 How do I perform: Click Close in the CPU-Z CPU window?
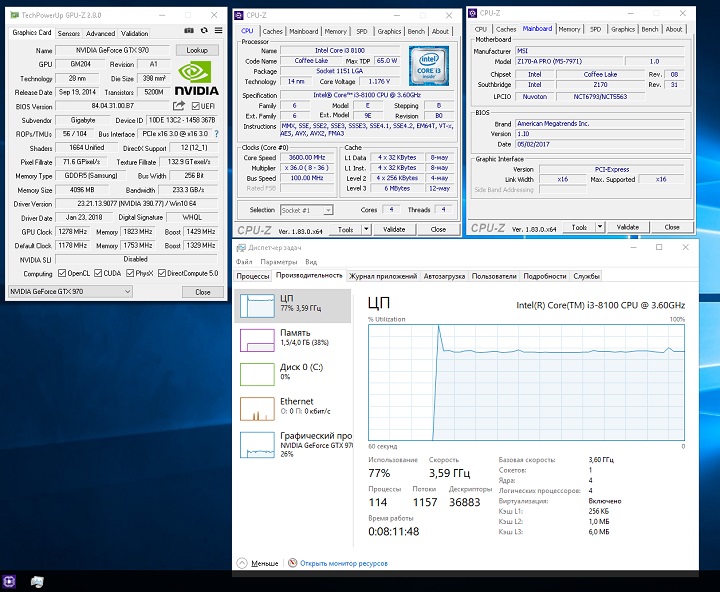(x=438, y=229)
